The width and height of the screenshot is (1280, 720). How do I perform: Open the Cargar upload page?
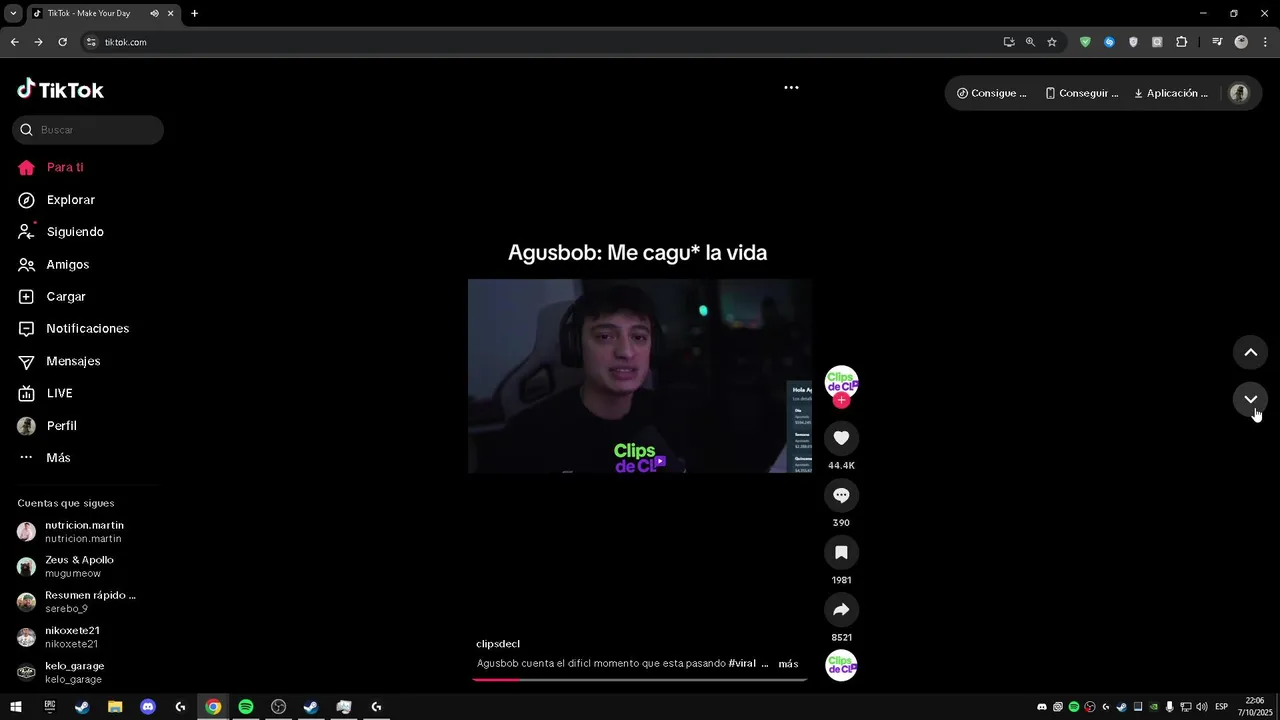click(x=51, y=297)
